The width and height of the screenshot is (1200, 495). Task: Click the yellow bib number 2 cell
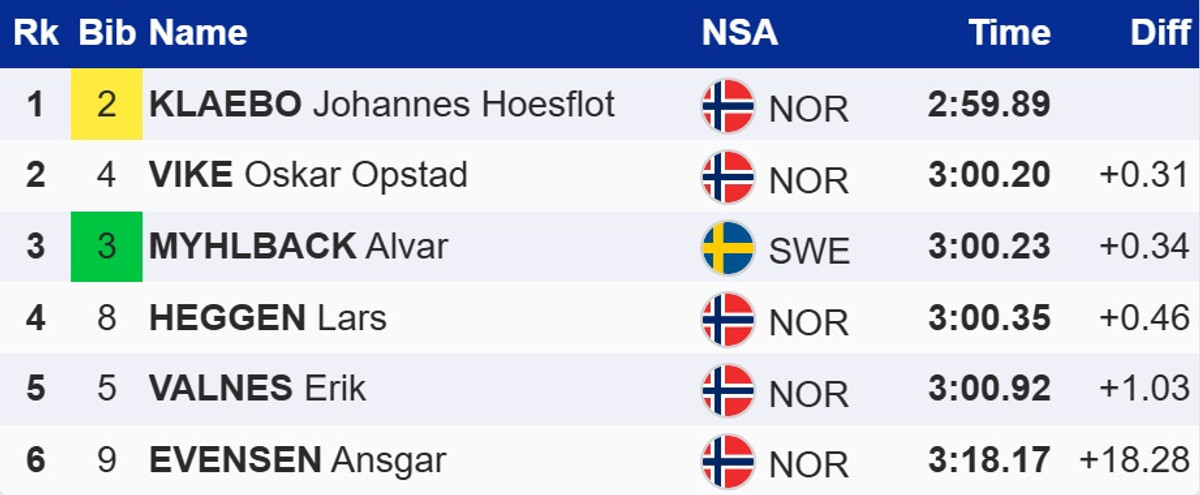pyautogui.click(x=106, y=104)
